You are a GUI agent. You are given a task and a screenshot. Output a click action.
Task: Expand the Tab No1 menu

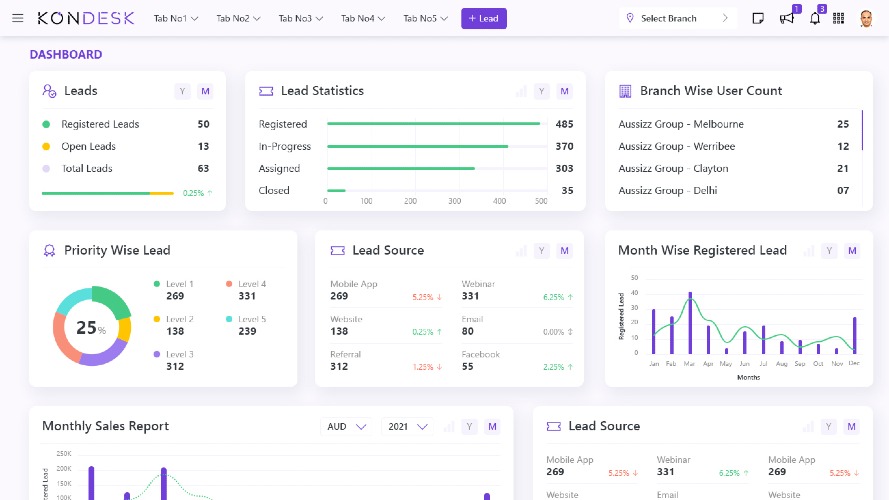pyautogui.click(x=176, y=19)
